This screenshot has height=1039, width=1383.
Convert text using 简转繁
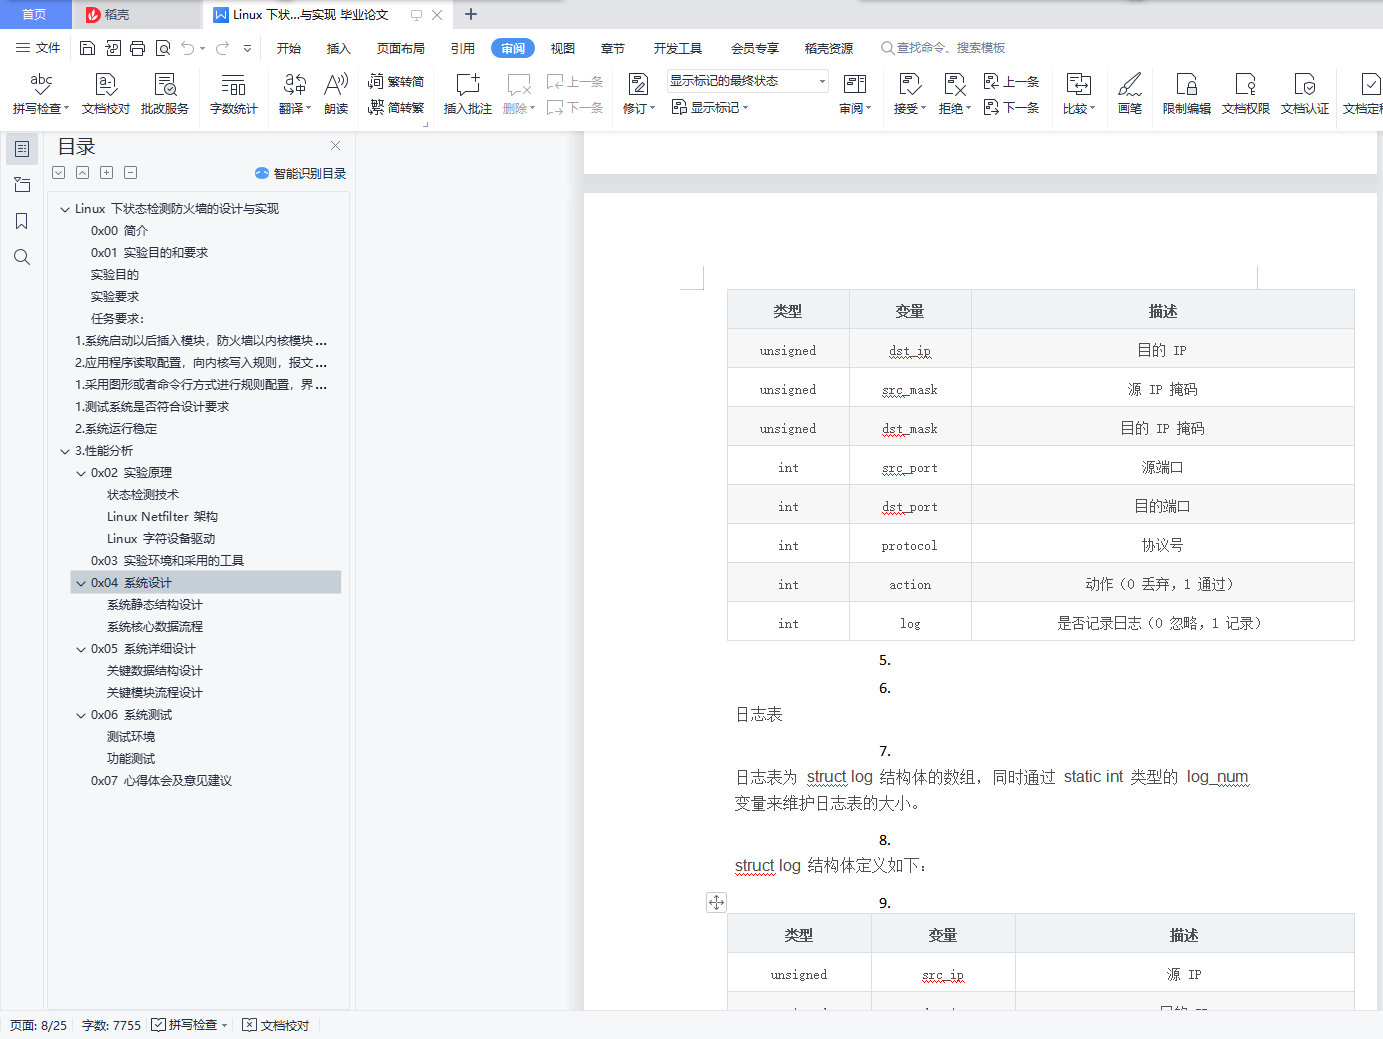point(396,108)
